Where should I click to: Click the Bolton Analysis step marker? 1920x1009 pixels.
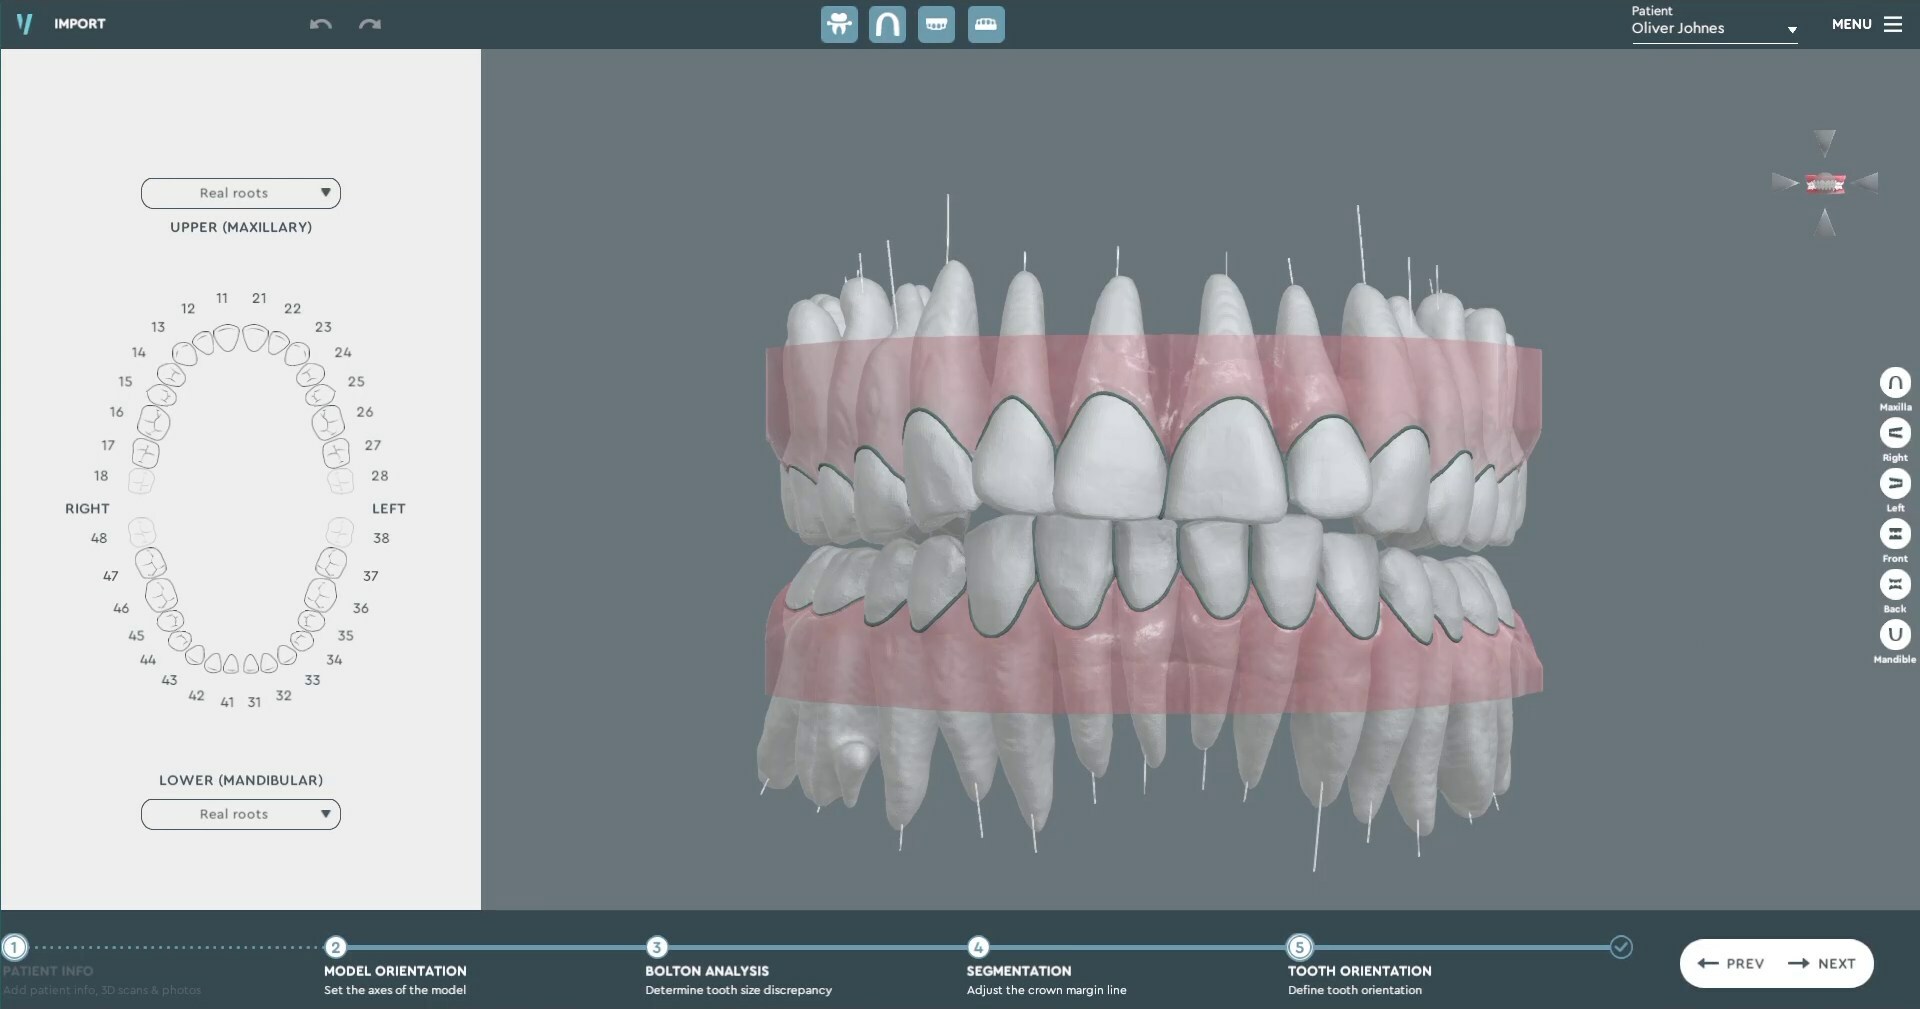coord(657,947)
